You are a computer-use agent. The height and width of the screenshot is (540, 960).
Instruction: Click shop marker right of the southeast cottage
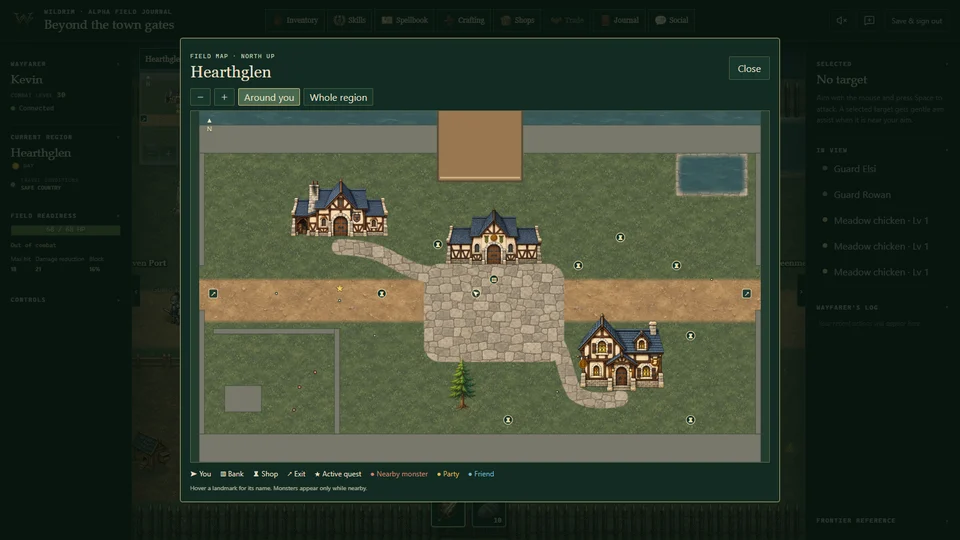tap(691, 336)
